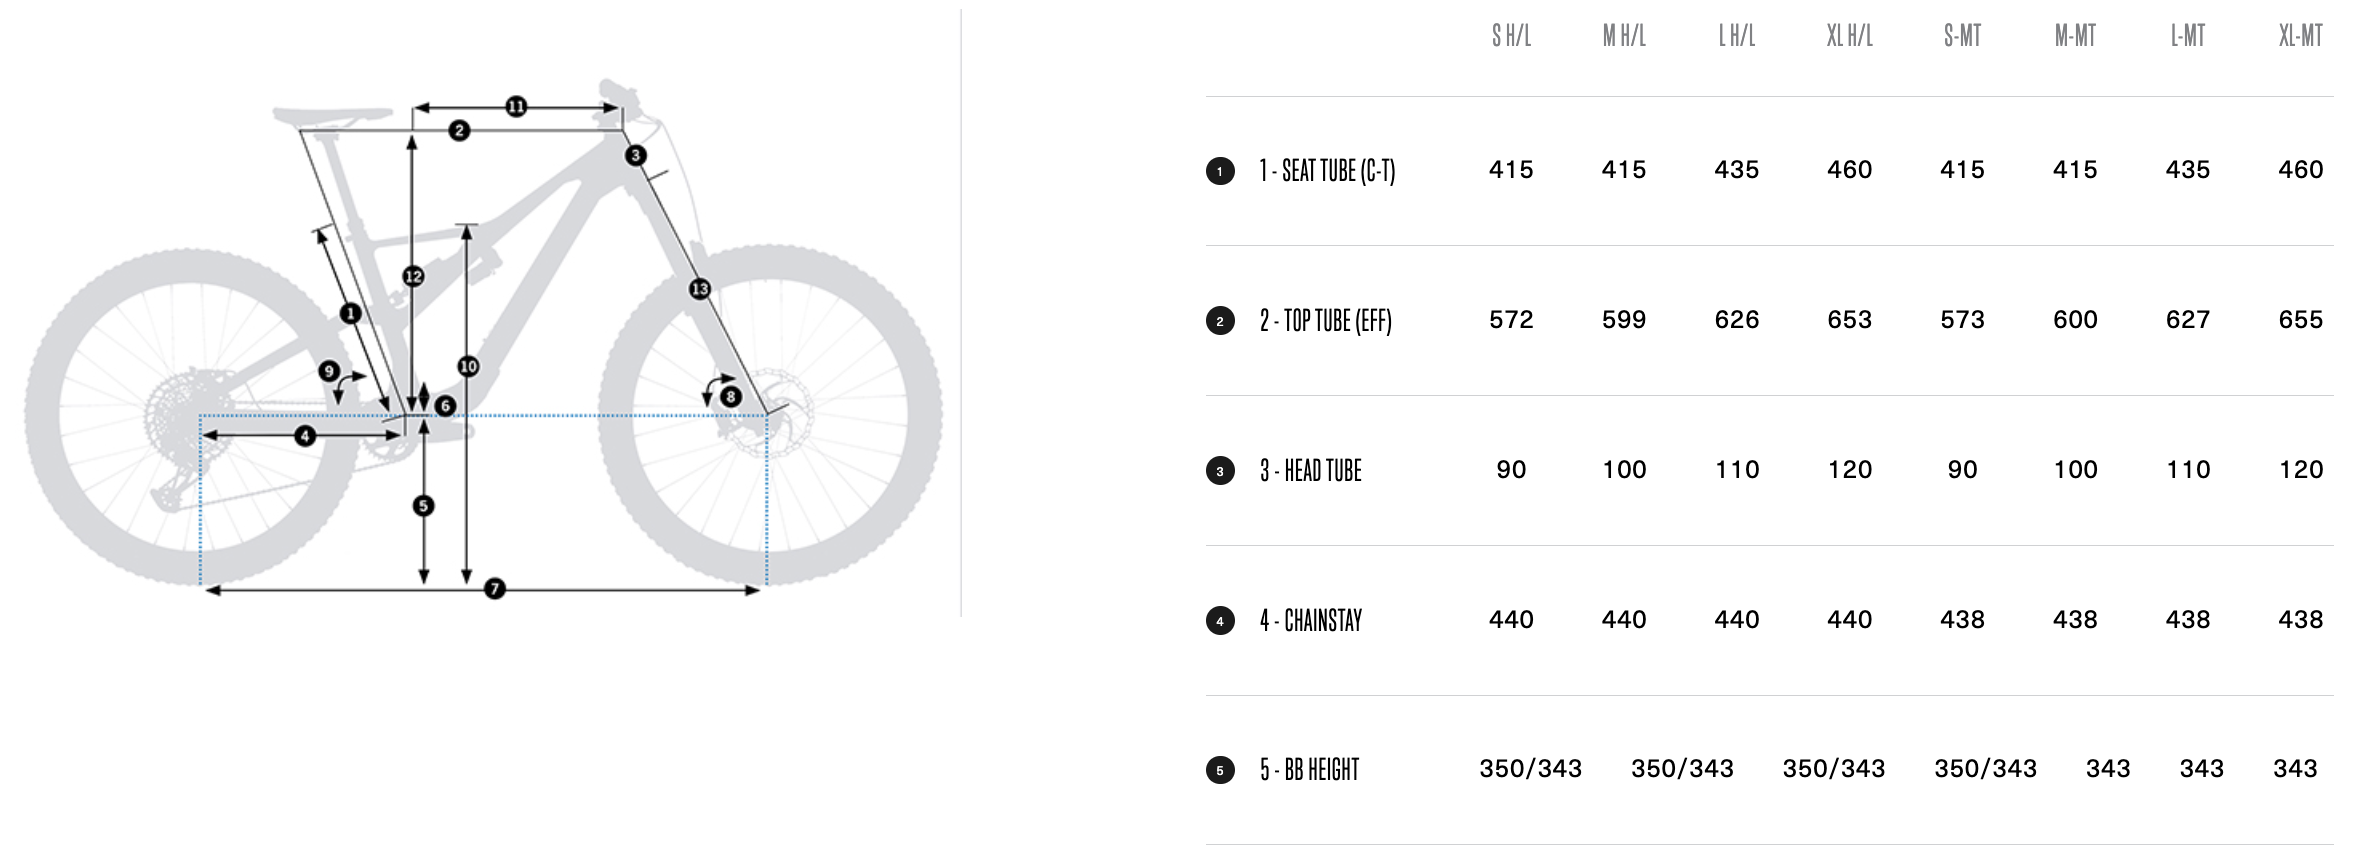The height and width of the screenshot is (866, 2358).
Task: Click the M-MT size column header
Action: tap(2075, 37)
